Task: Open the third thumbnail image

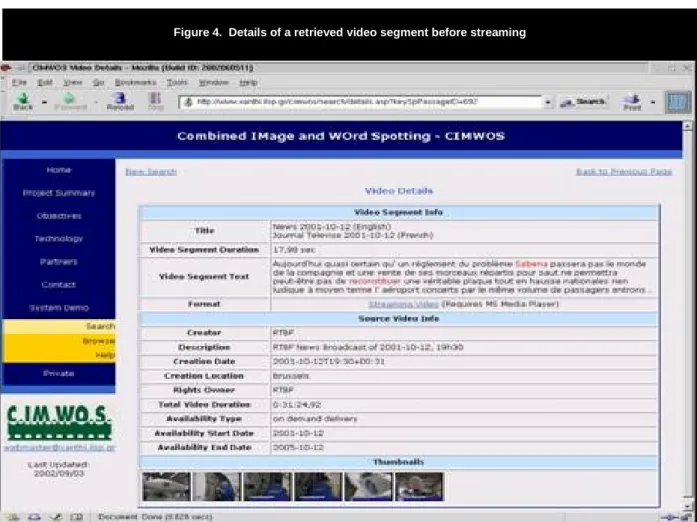Action: (x=268, y=487)
